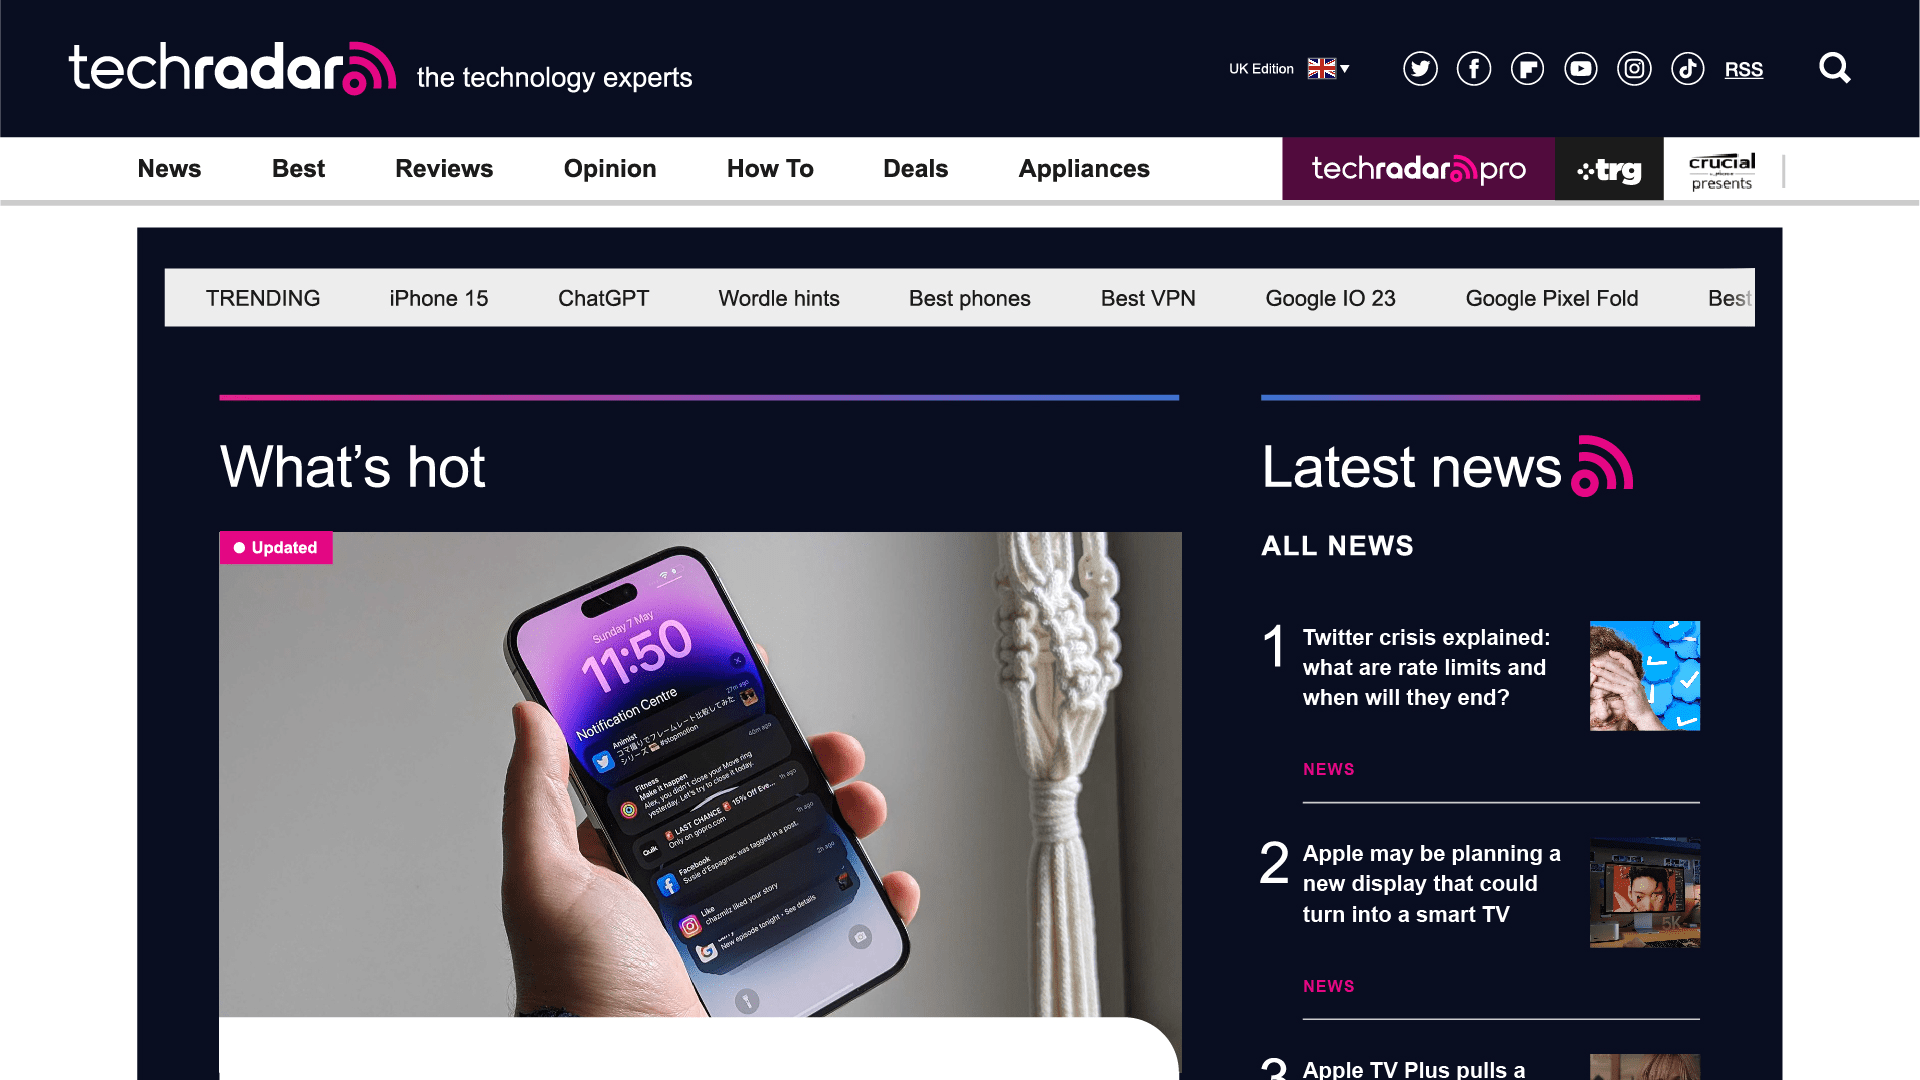The image size is (1920, 1080).
Task: Click the TechRadar Flipboard icon
Action: pyautogui.click(x=1527, y=69)
